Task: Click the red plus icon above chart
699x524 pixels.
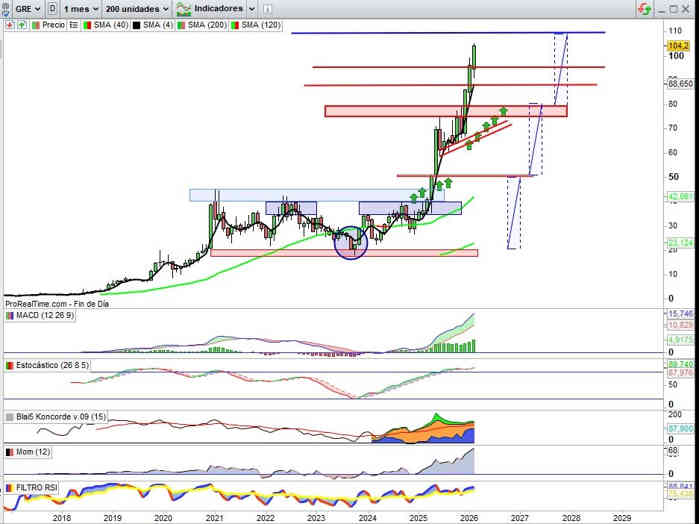Action: coord(10,23)
